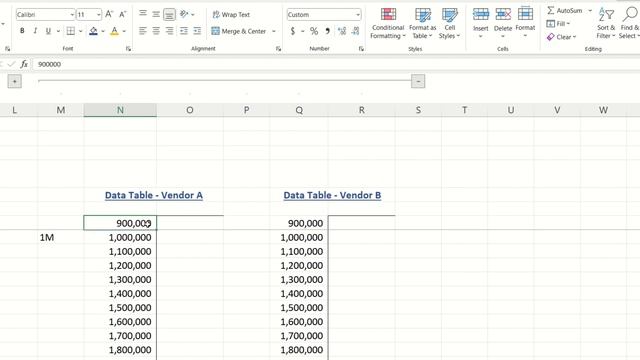Open Conditional Formatting menu
Viewport: 640px width, 360px height.
pyautogui.click(x=388, y=24)
